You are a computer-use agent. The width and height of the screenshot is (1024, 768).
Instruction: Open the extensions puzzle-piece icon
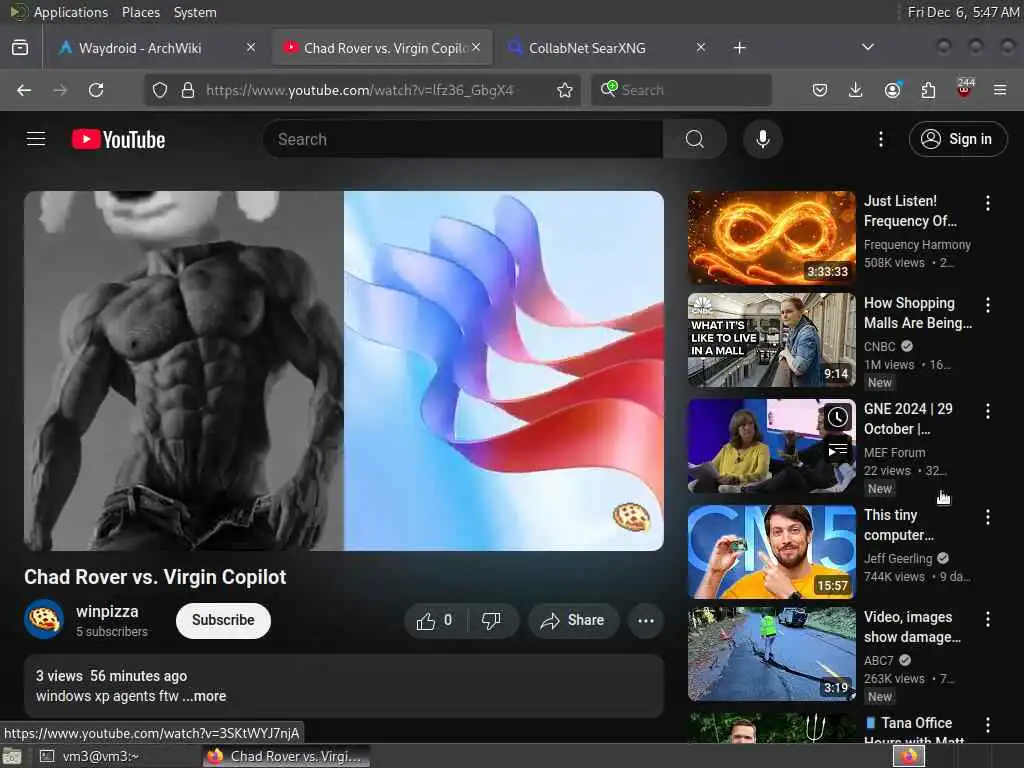coord(928,90)
